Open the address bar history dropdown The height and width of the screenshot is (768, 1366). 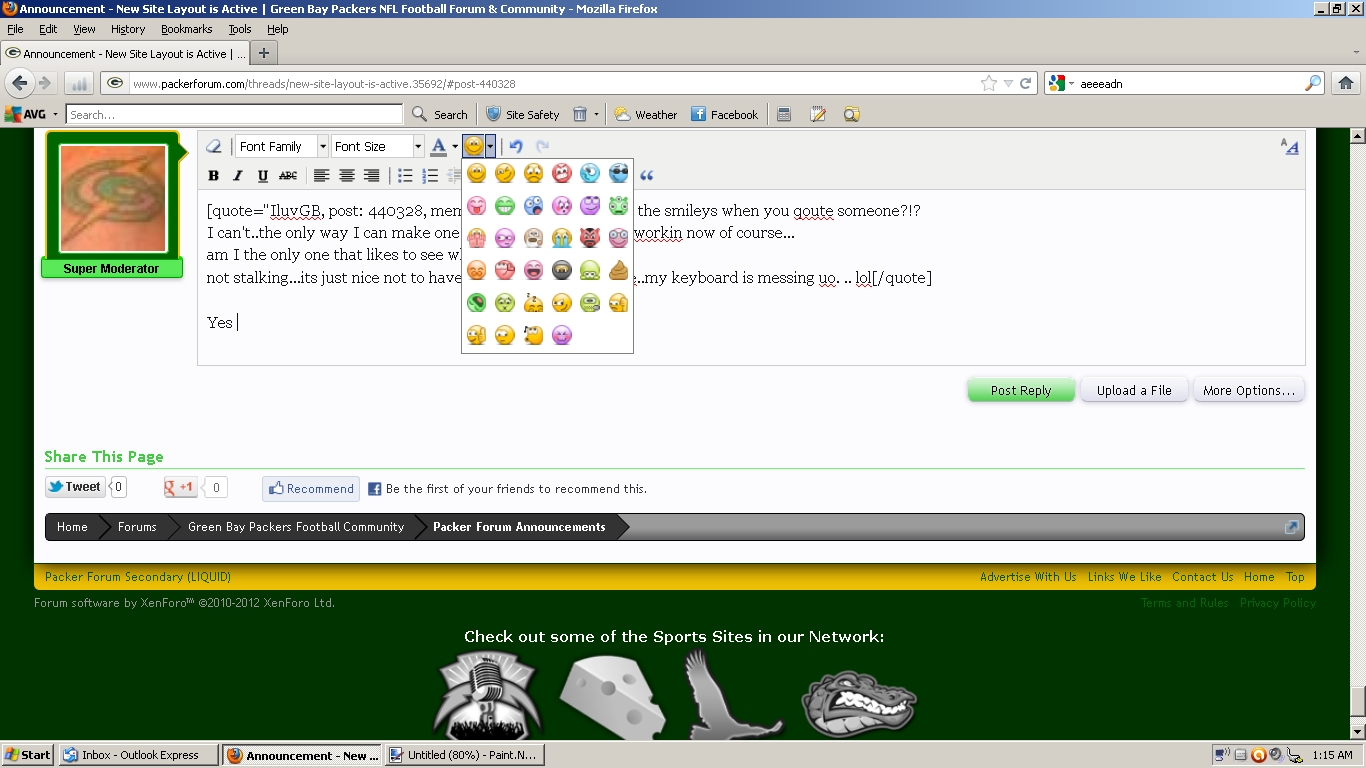coord(1008,84)
